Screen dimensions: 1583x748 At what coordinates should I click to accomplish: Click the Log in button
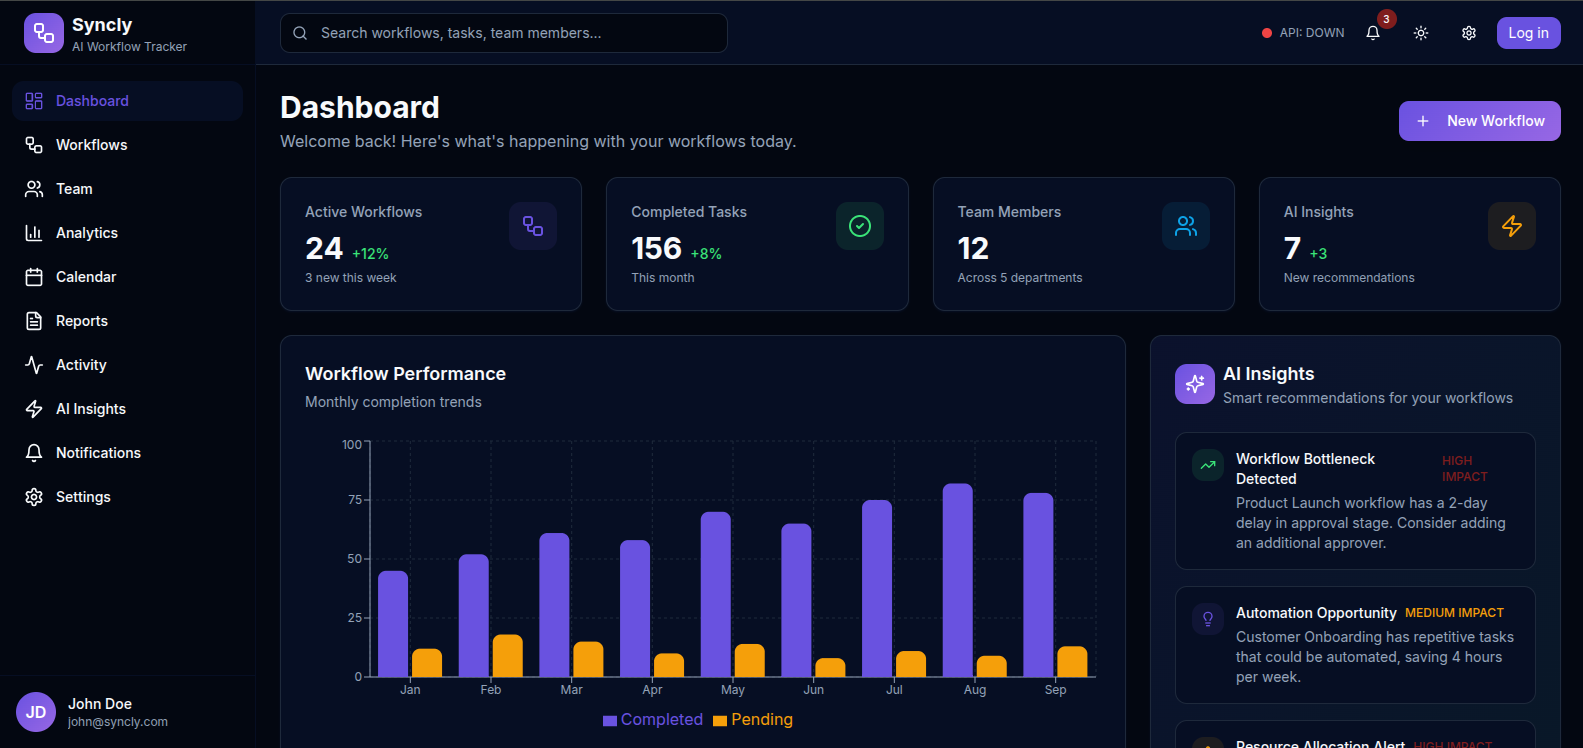point(1528,33)
